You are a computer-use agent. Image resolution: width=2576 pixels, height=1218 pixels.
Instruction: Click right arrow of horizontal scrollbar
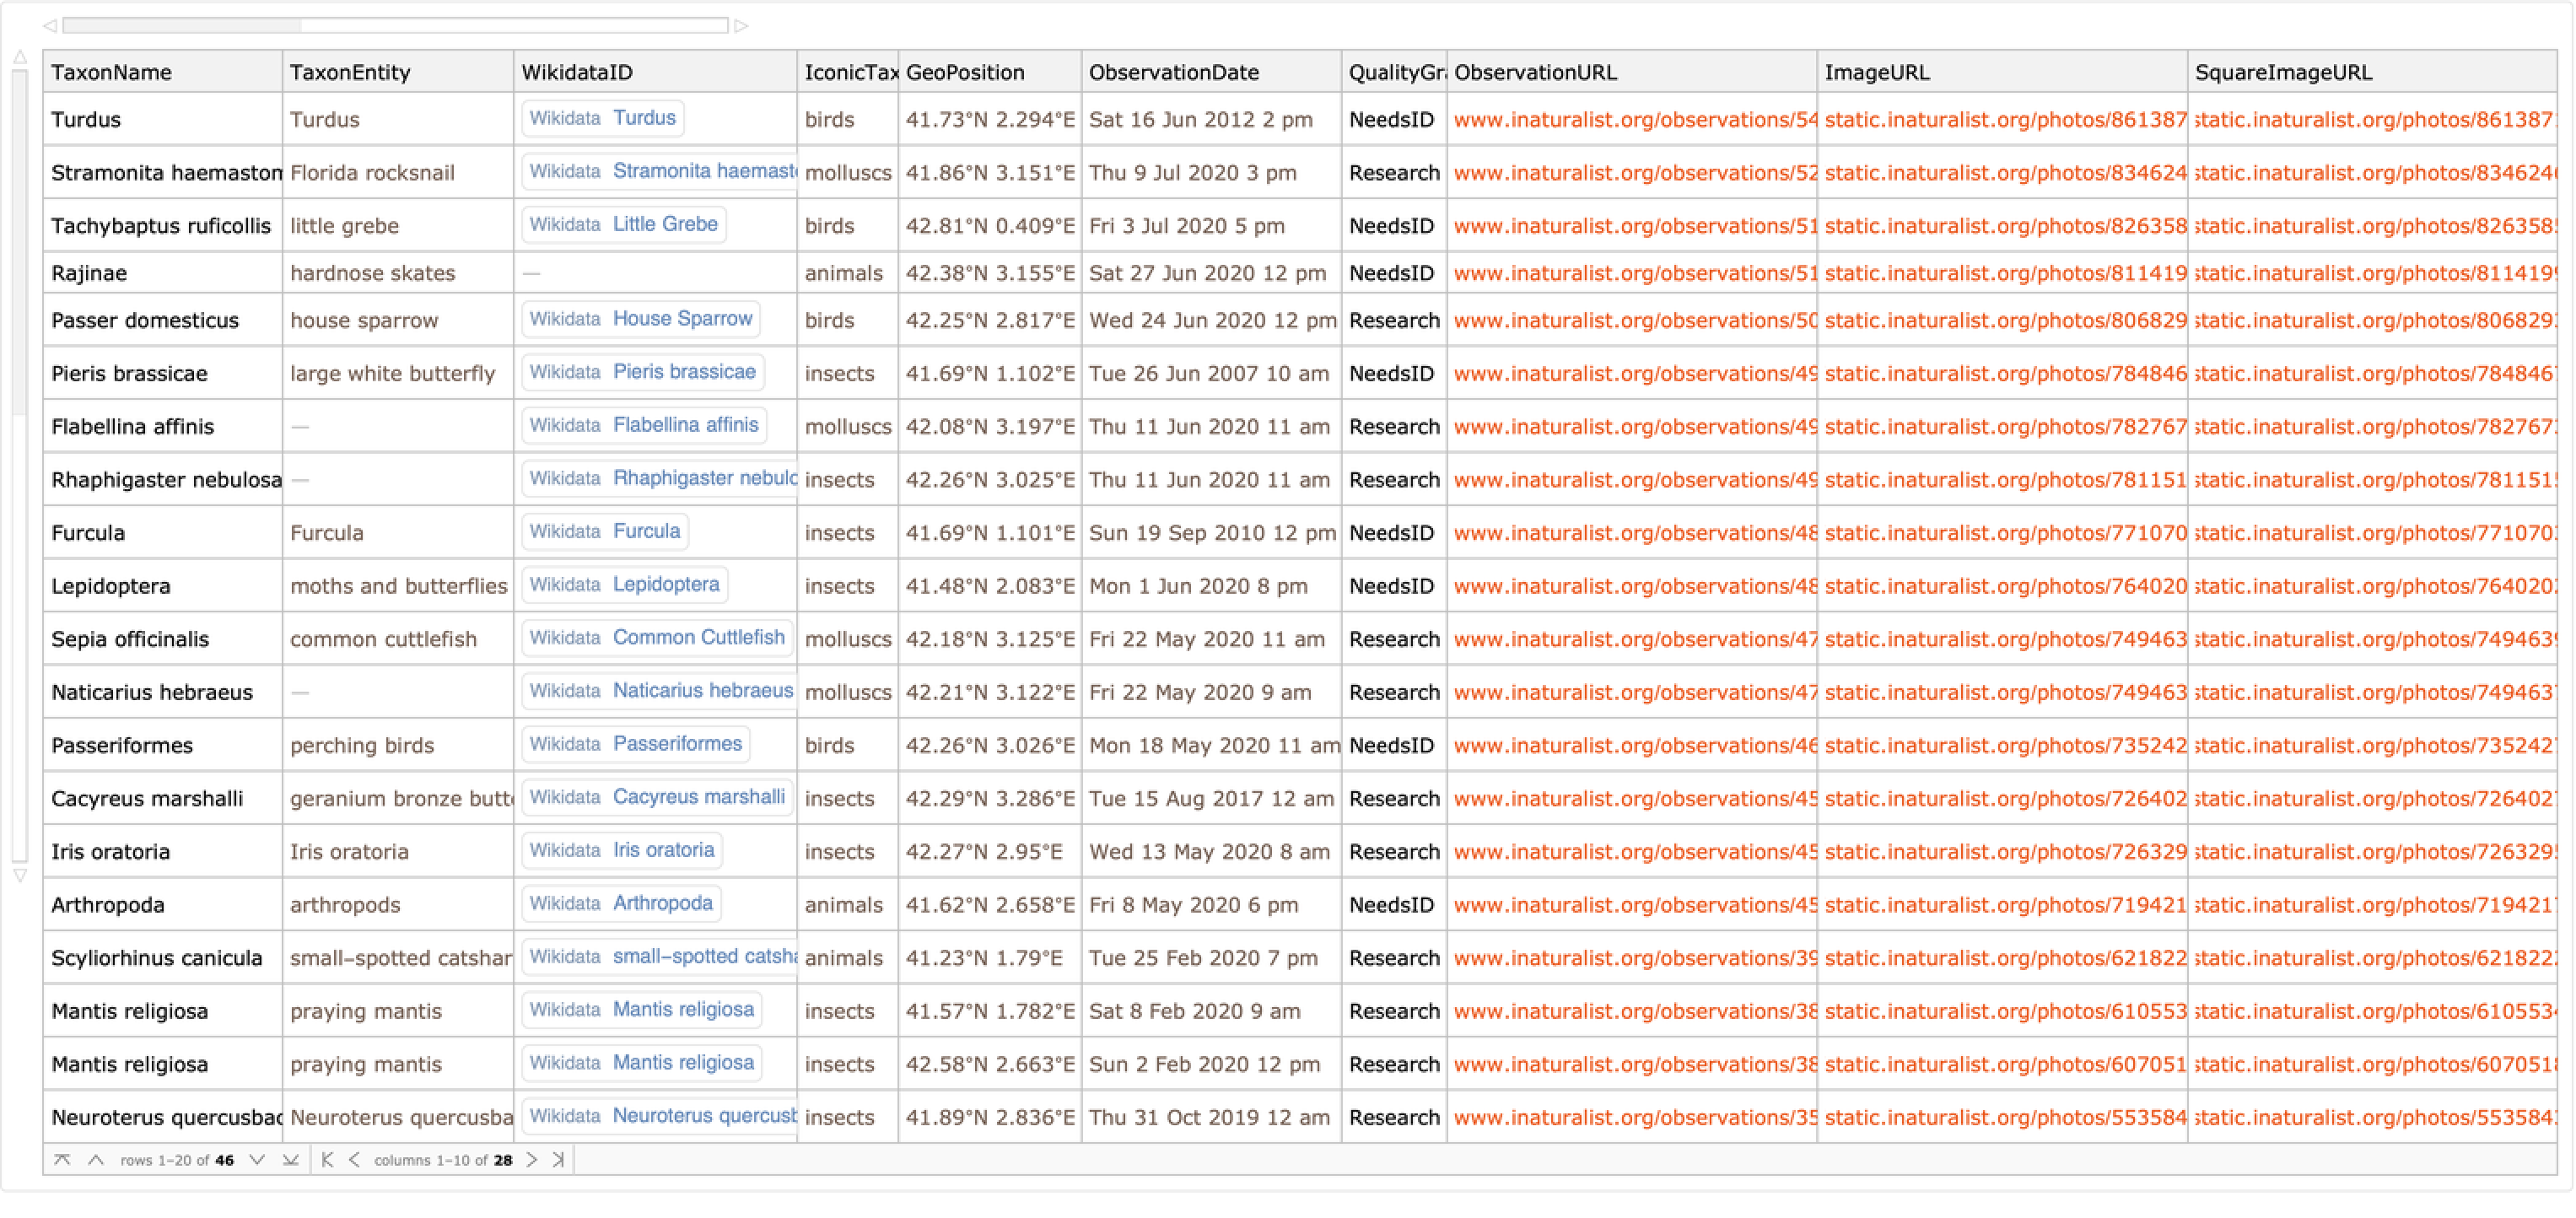741,26
